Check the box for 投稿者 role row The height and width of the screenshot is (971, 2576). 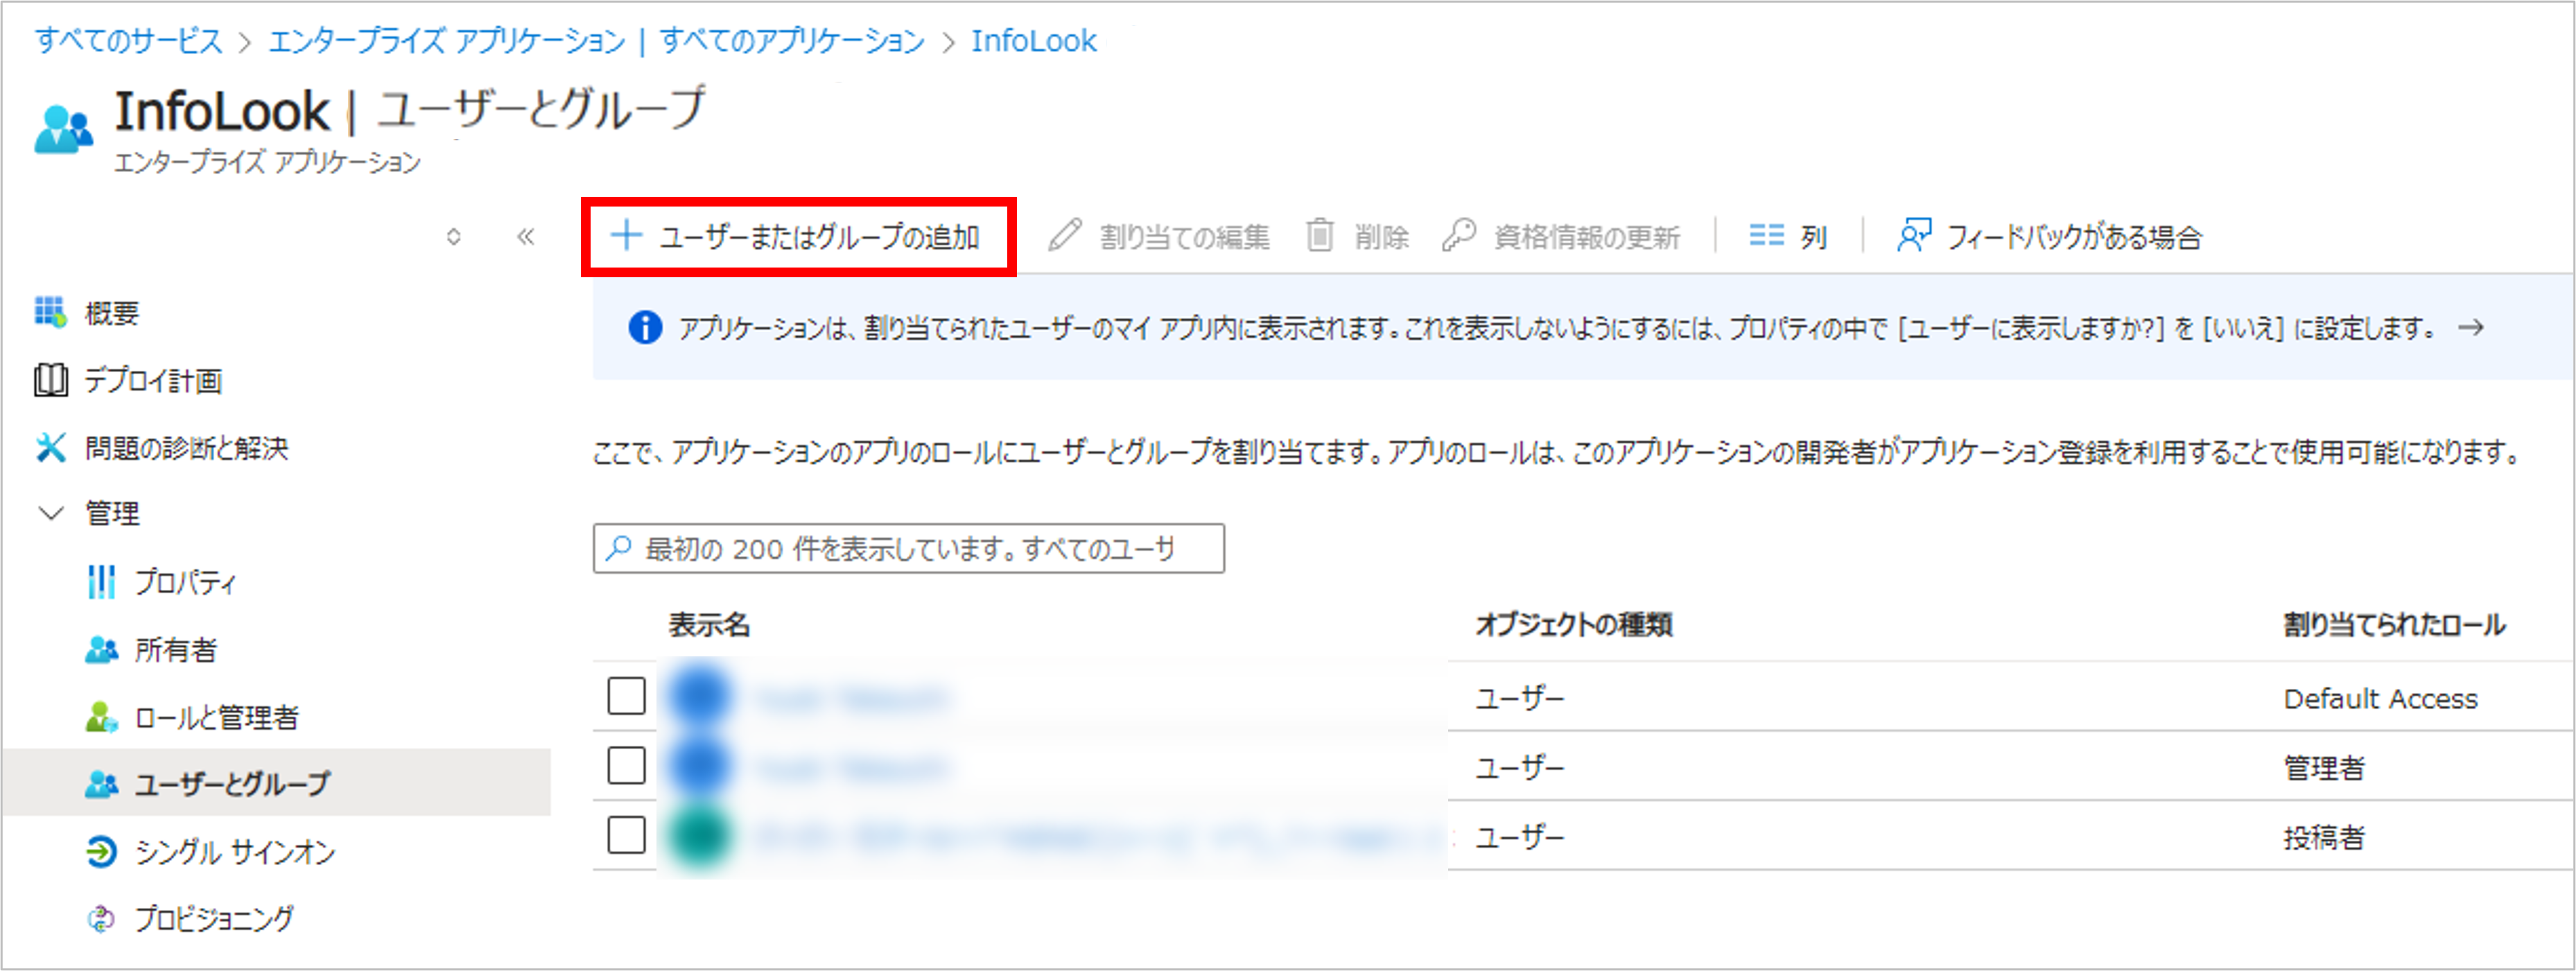point(626,835)
